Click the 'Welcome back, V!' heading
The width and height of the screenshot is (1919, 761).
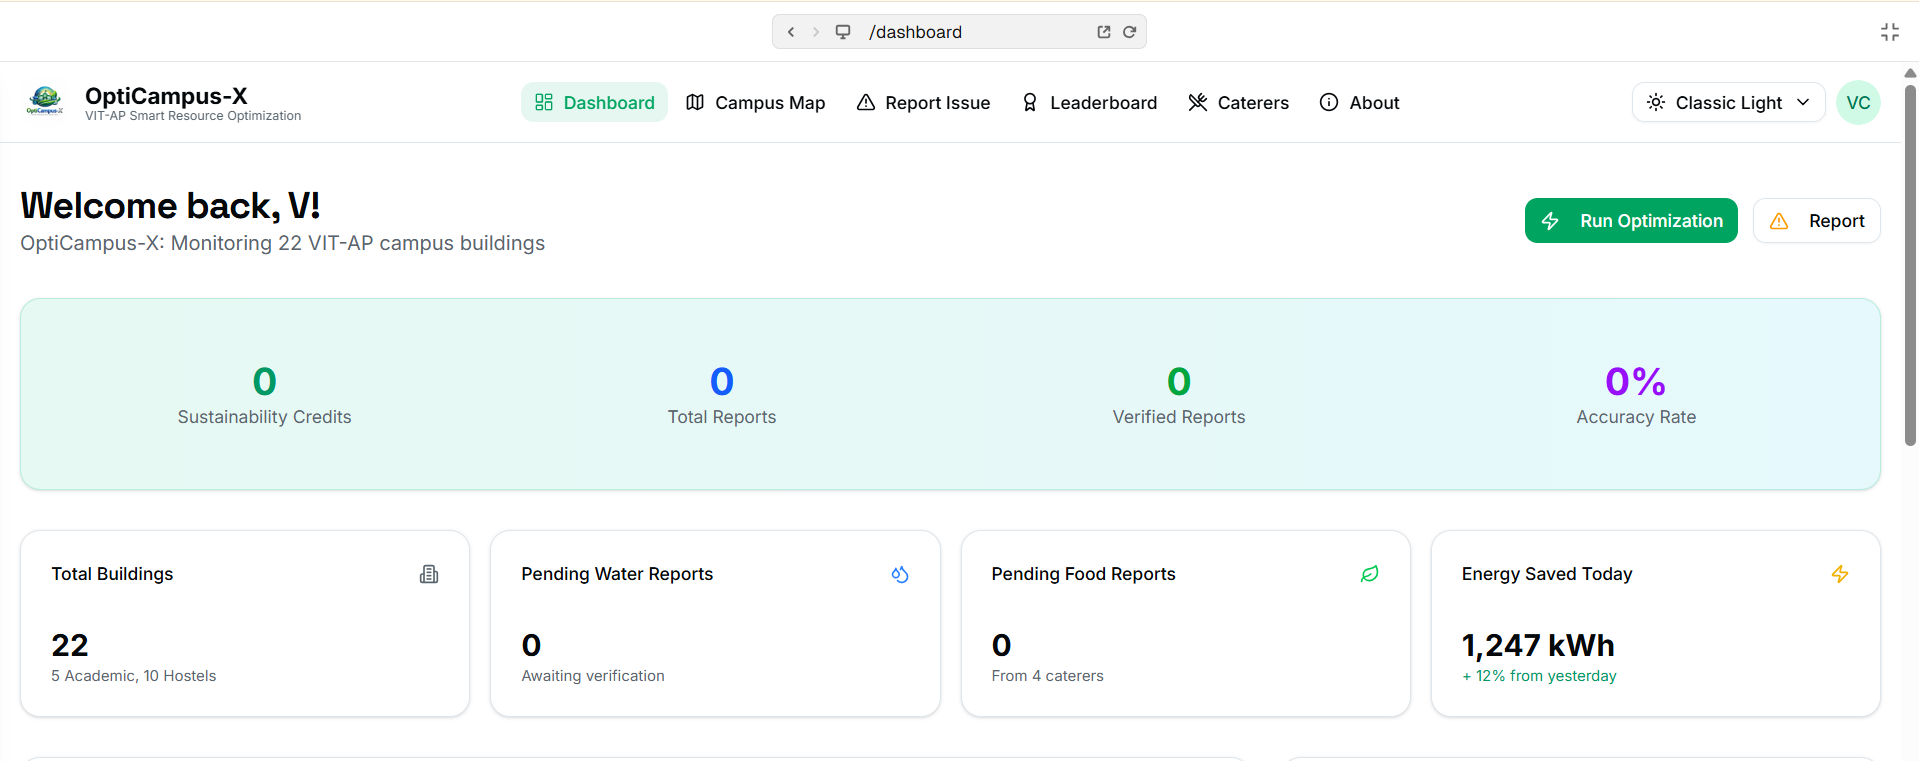coord(170,205)
